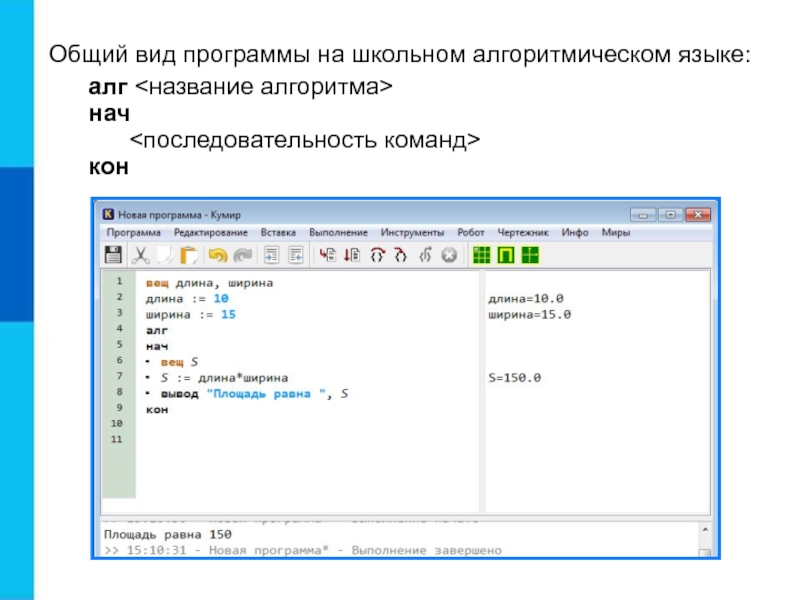This screenshot has width=800, height=600.
Task: Open the Инструменты menu
Action: click(412, 232)
